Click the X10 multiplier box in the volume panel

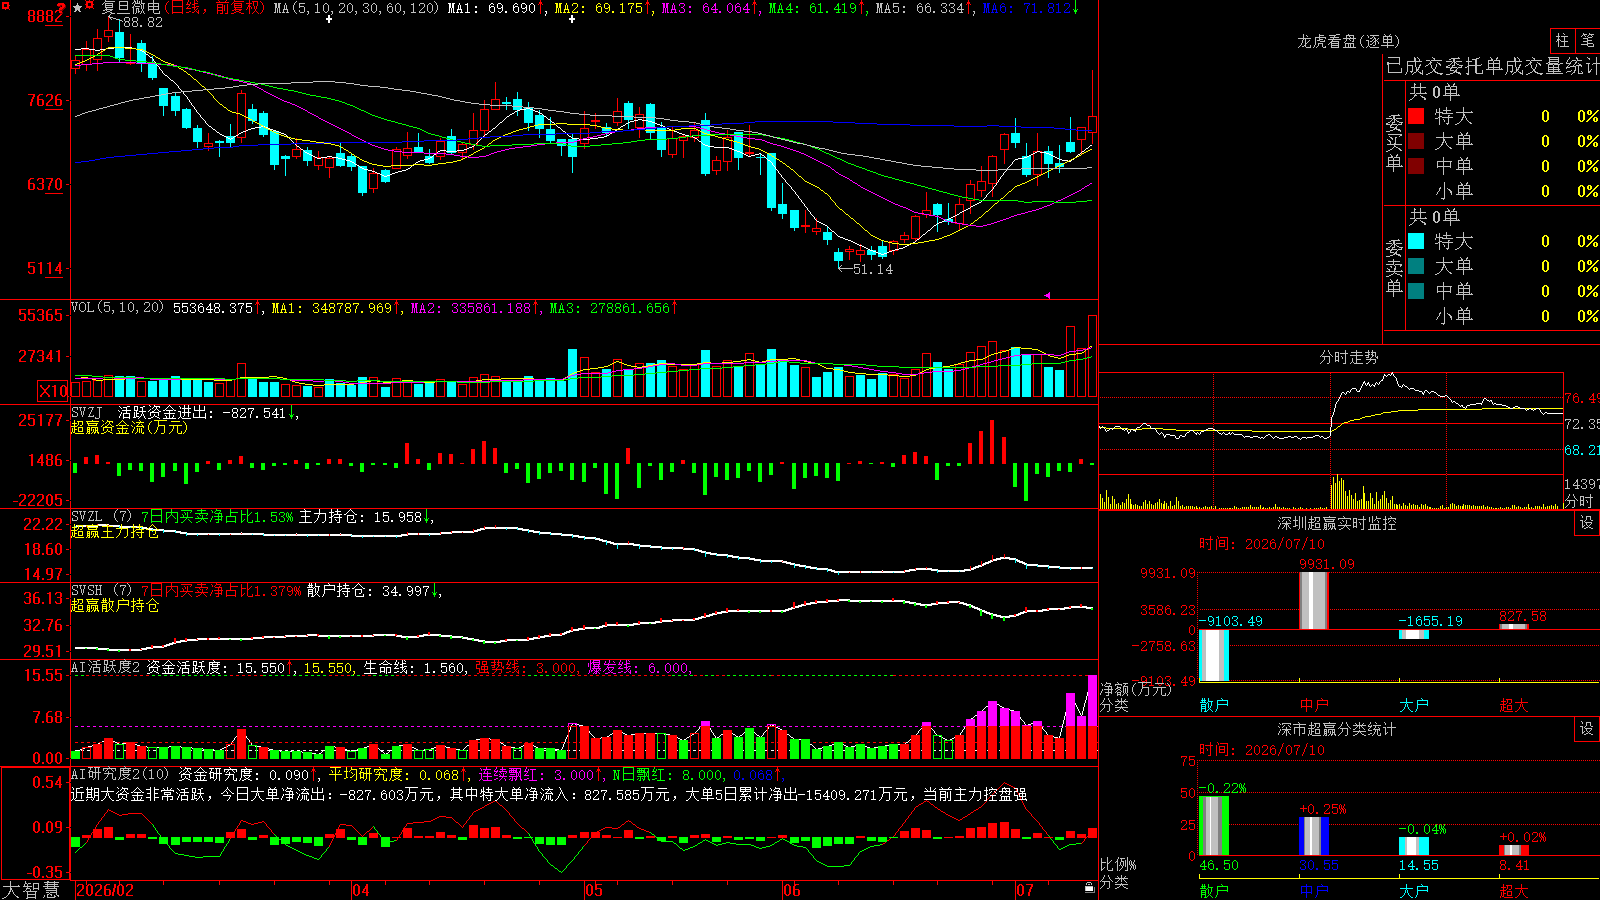pyautogui.click(x=53, y=391)
